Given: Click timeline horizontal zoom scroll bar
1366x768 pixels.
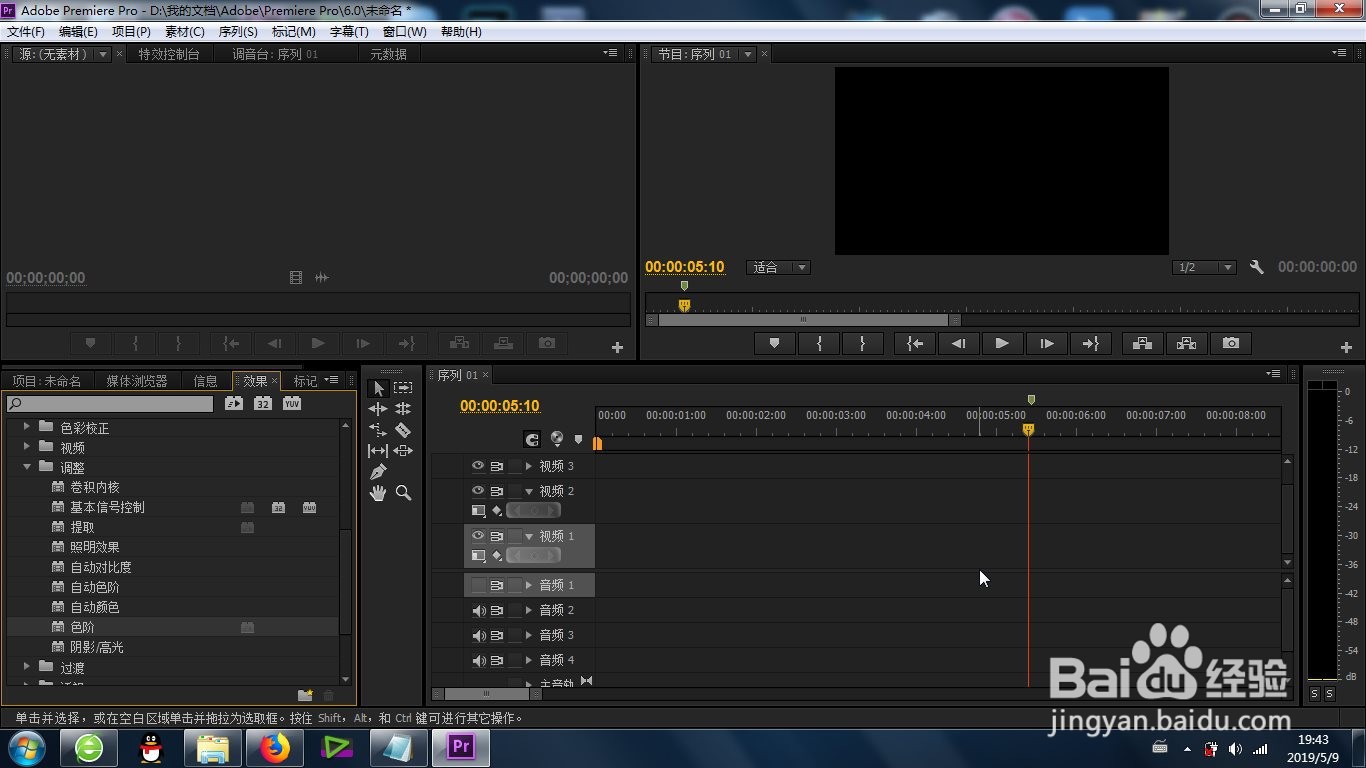Looking at the screenshot, I should pos(487,694).
